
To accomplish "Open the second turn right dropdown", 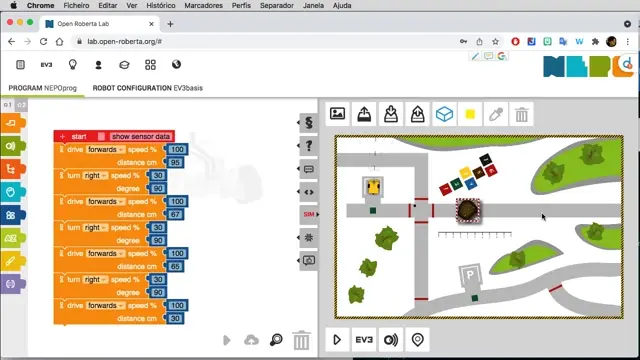I will [x=95, y=227].
